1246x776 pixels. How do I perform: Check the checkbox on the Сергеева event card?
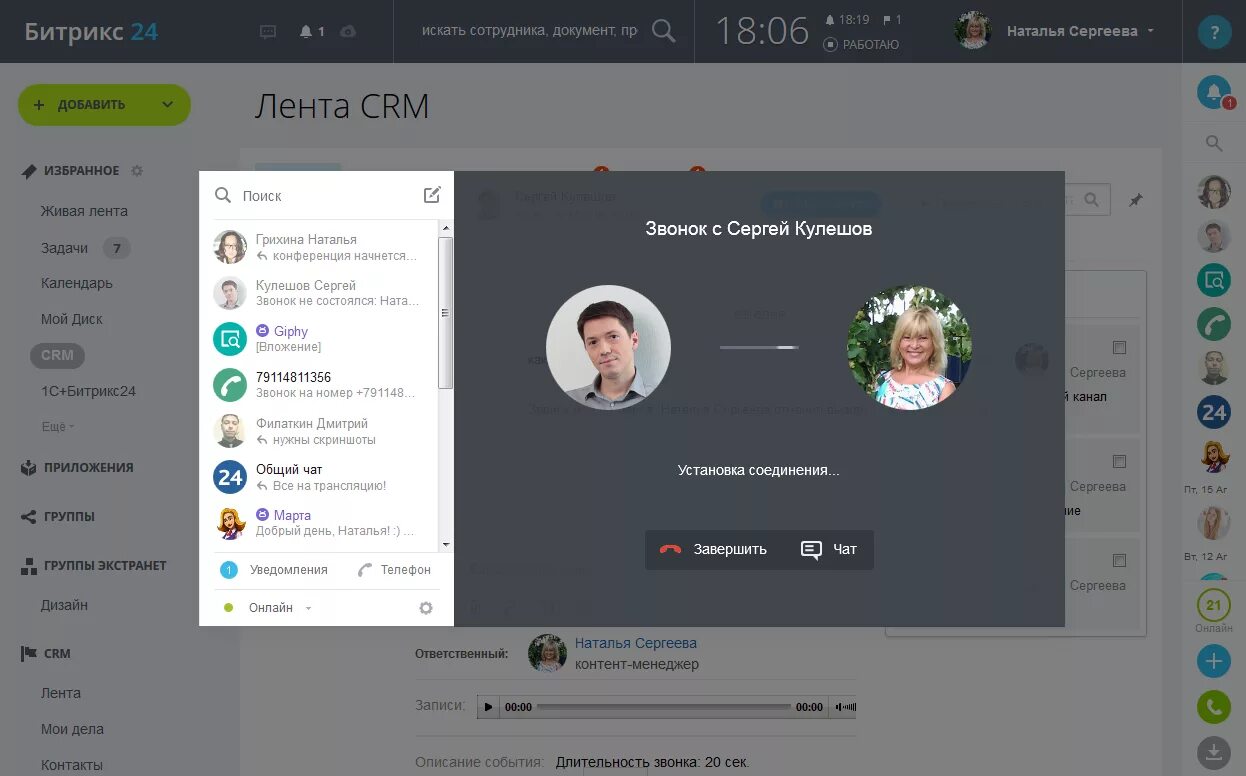(x=1117, y=347)
